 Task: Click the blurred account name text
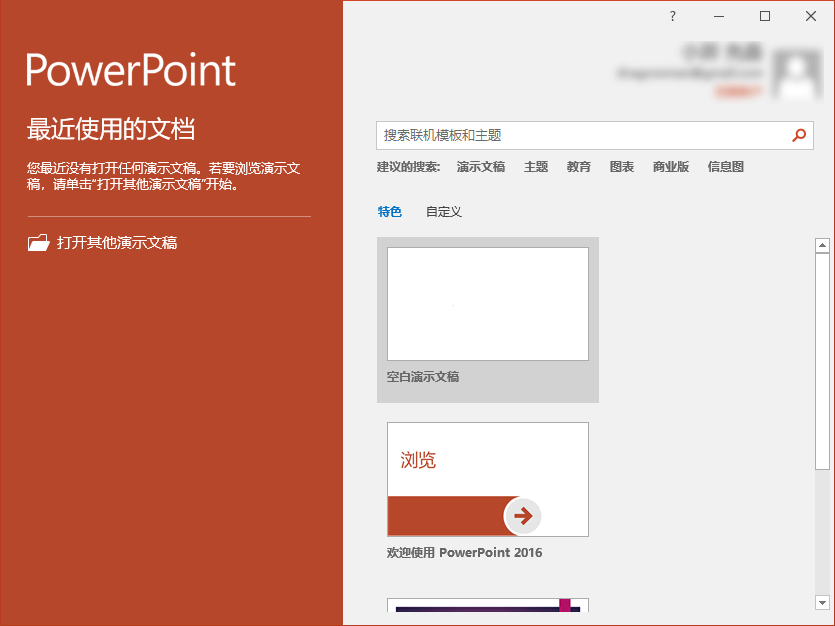[x=723, y=52]
